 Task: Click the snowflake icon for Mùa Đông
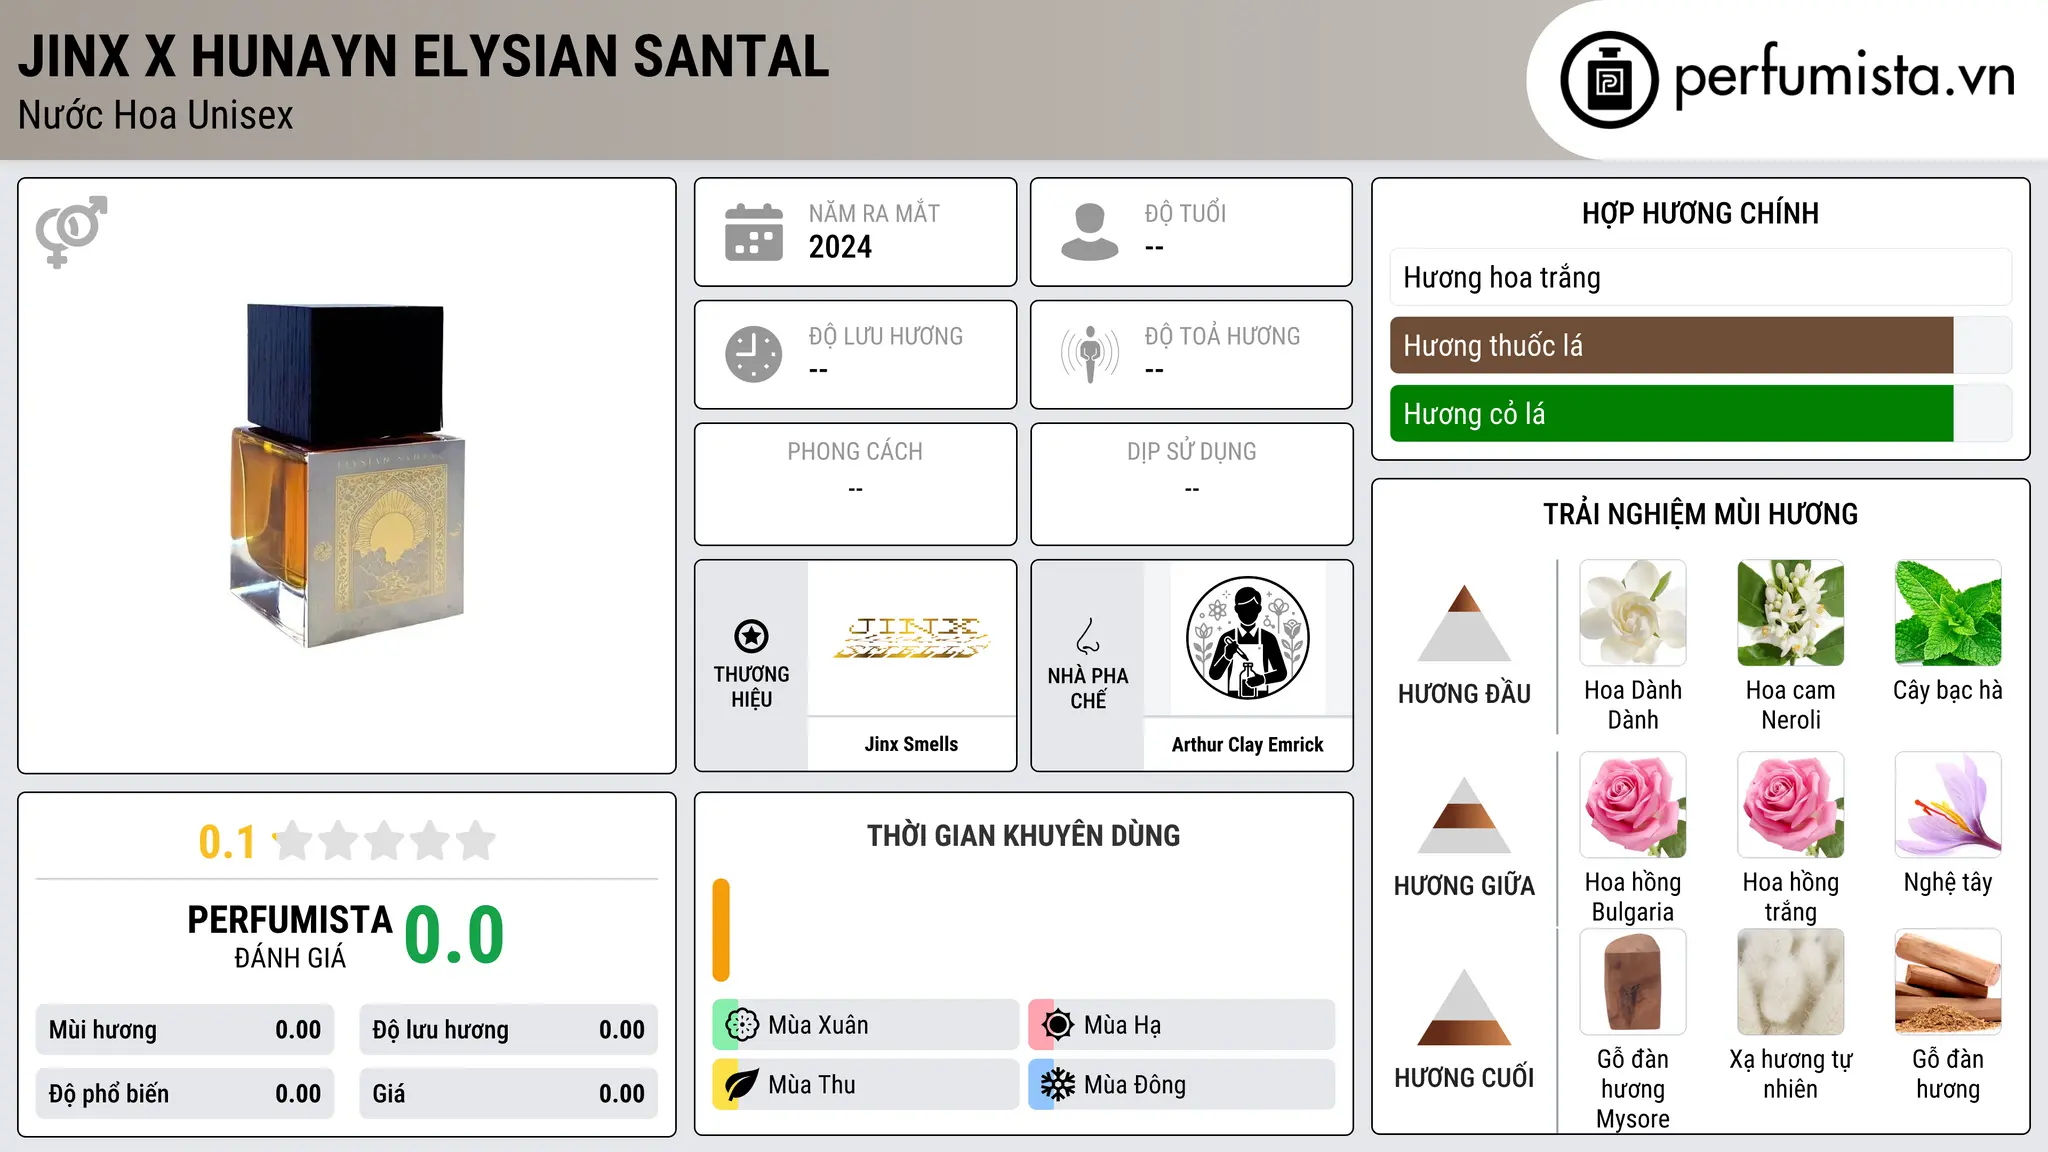(x=1058, y=1085)
